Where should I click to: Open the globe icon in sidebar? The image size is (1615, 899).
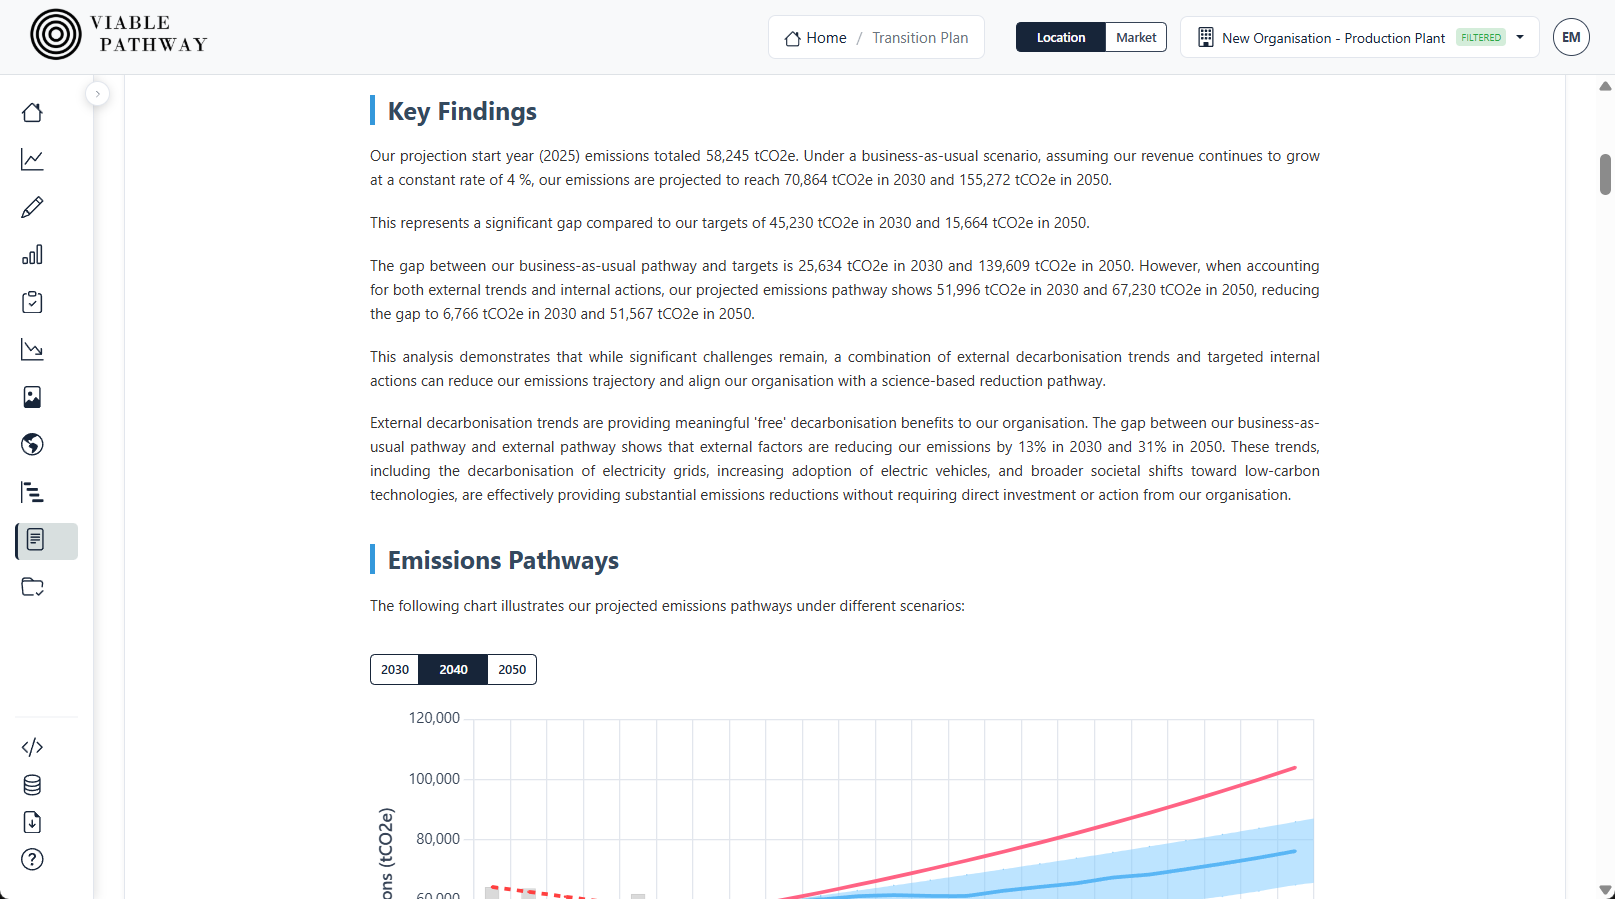tap(32, 444)
